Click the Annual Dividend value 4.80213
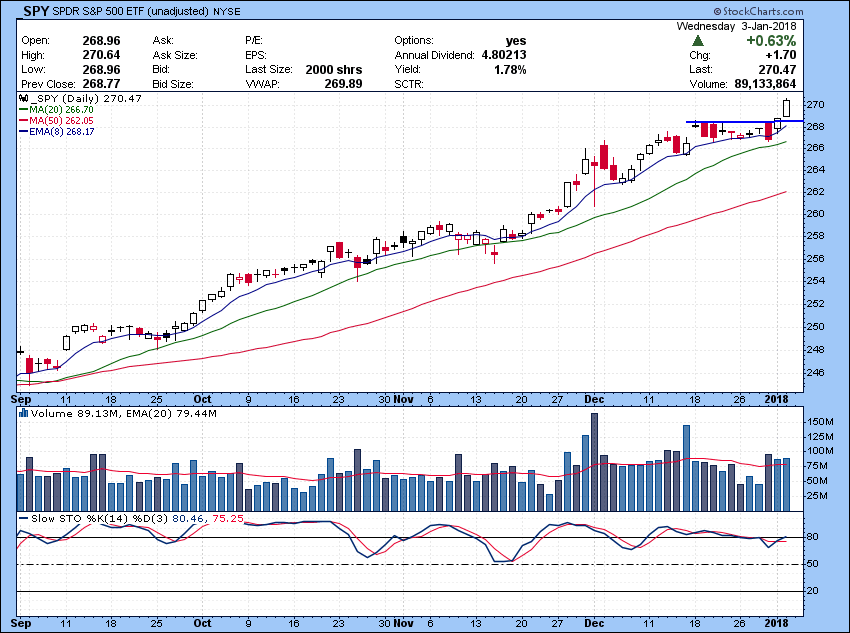The height and width of the screenshot is (633, 850). tap(504, 55)
